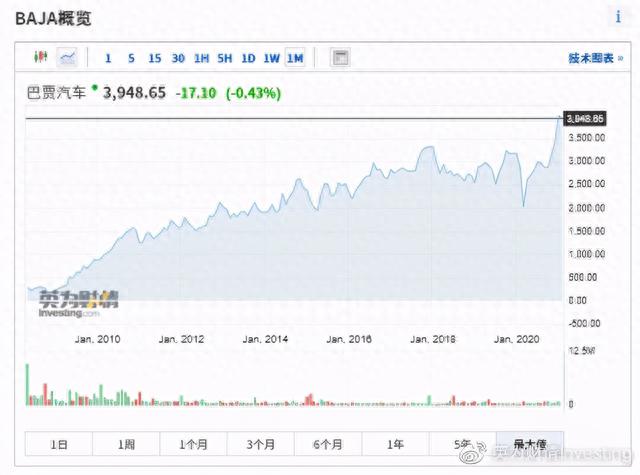Select the area line chart icon
Image resolution: width=640 pixels, height=475 pixels.
pos(68,58)
